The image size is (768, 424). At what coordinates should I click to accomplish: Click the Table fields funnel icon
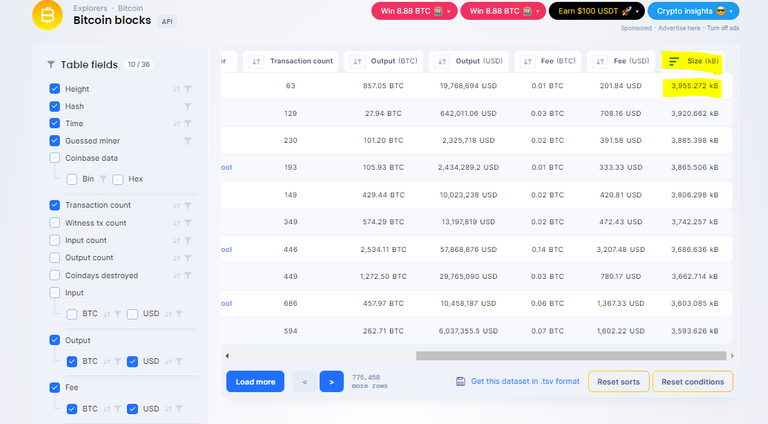click(51, 65)
